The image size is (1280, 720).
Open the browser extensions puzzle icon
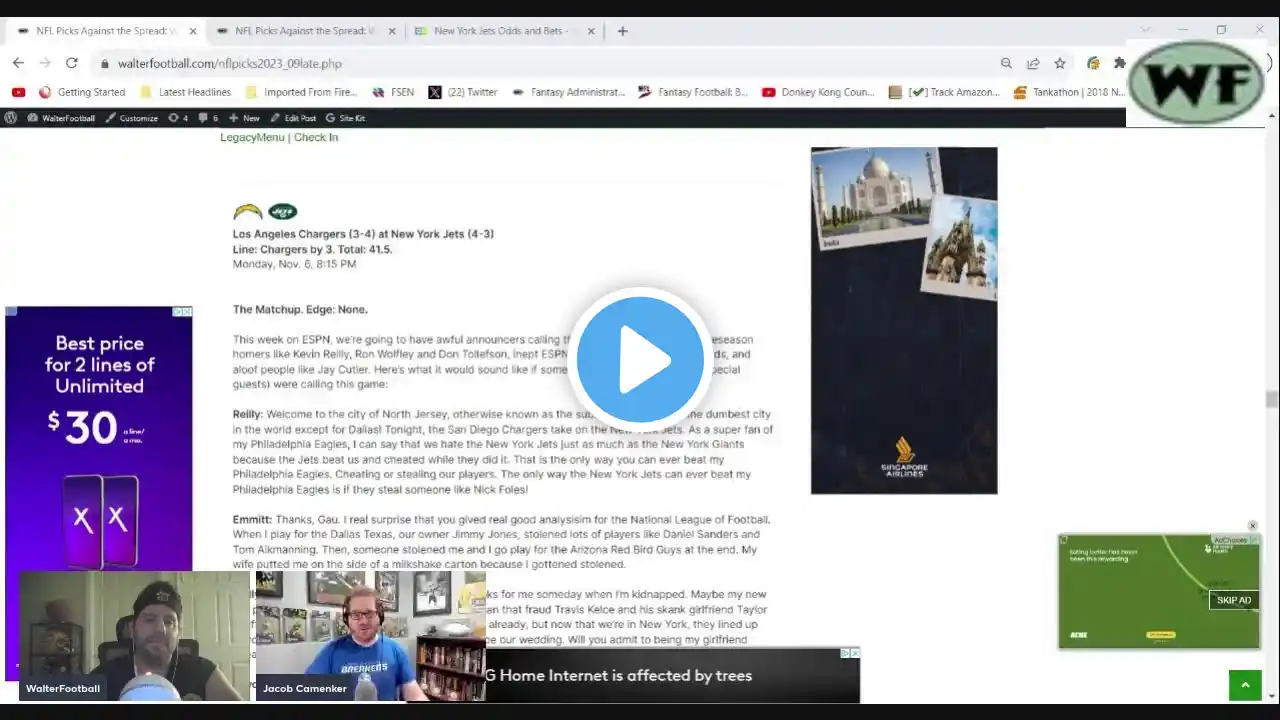pos(1119,63)
